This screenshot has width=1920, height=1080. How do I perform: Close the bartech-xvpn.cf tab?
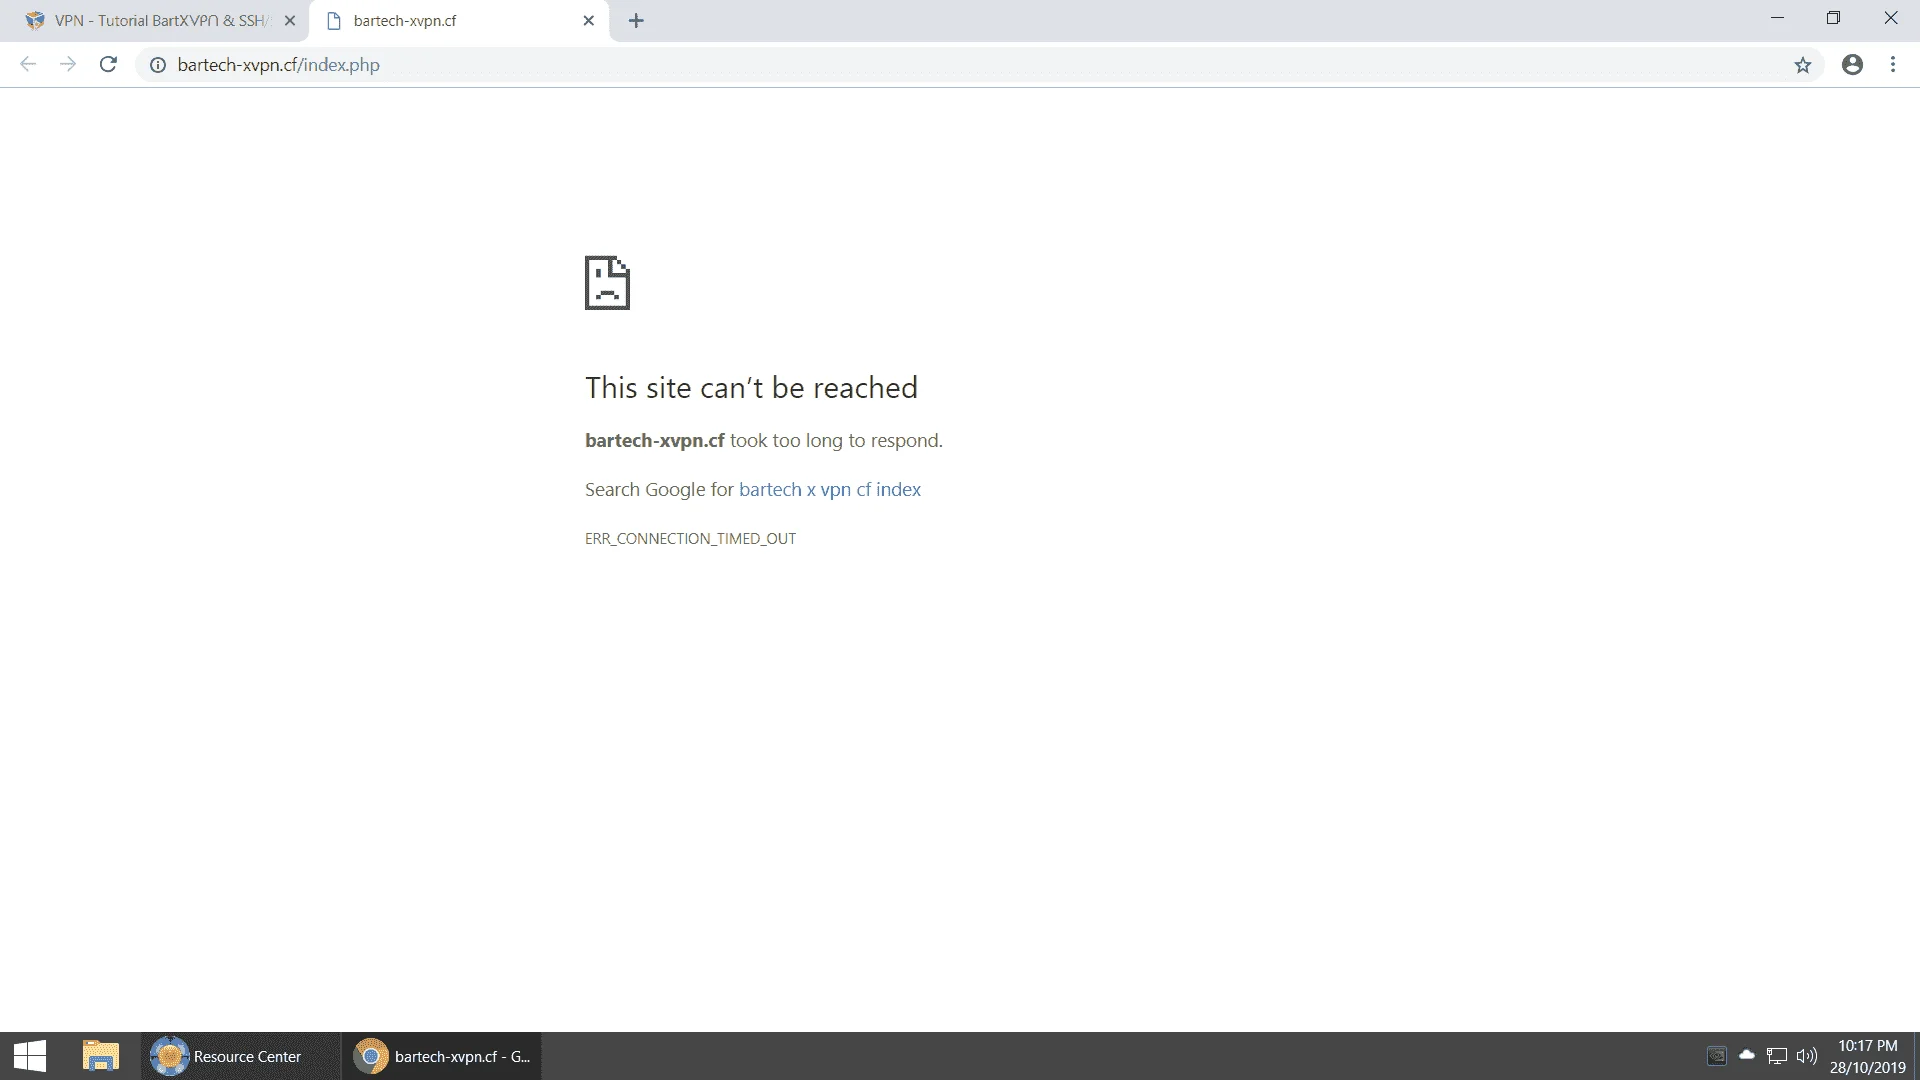coord(589,21)
